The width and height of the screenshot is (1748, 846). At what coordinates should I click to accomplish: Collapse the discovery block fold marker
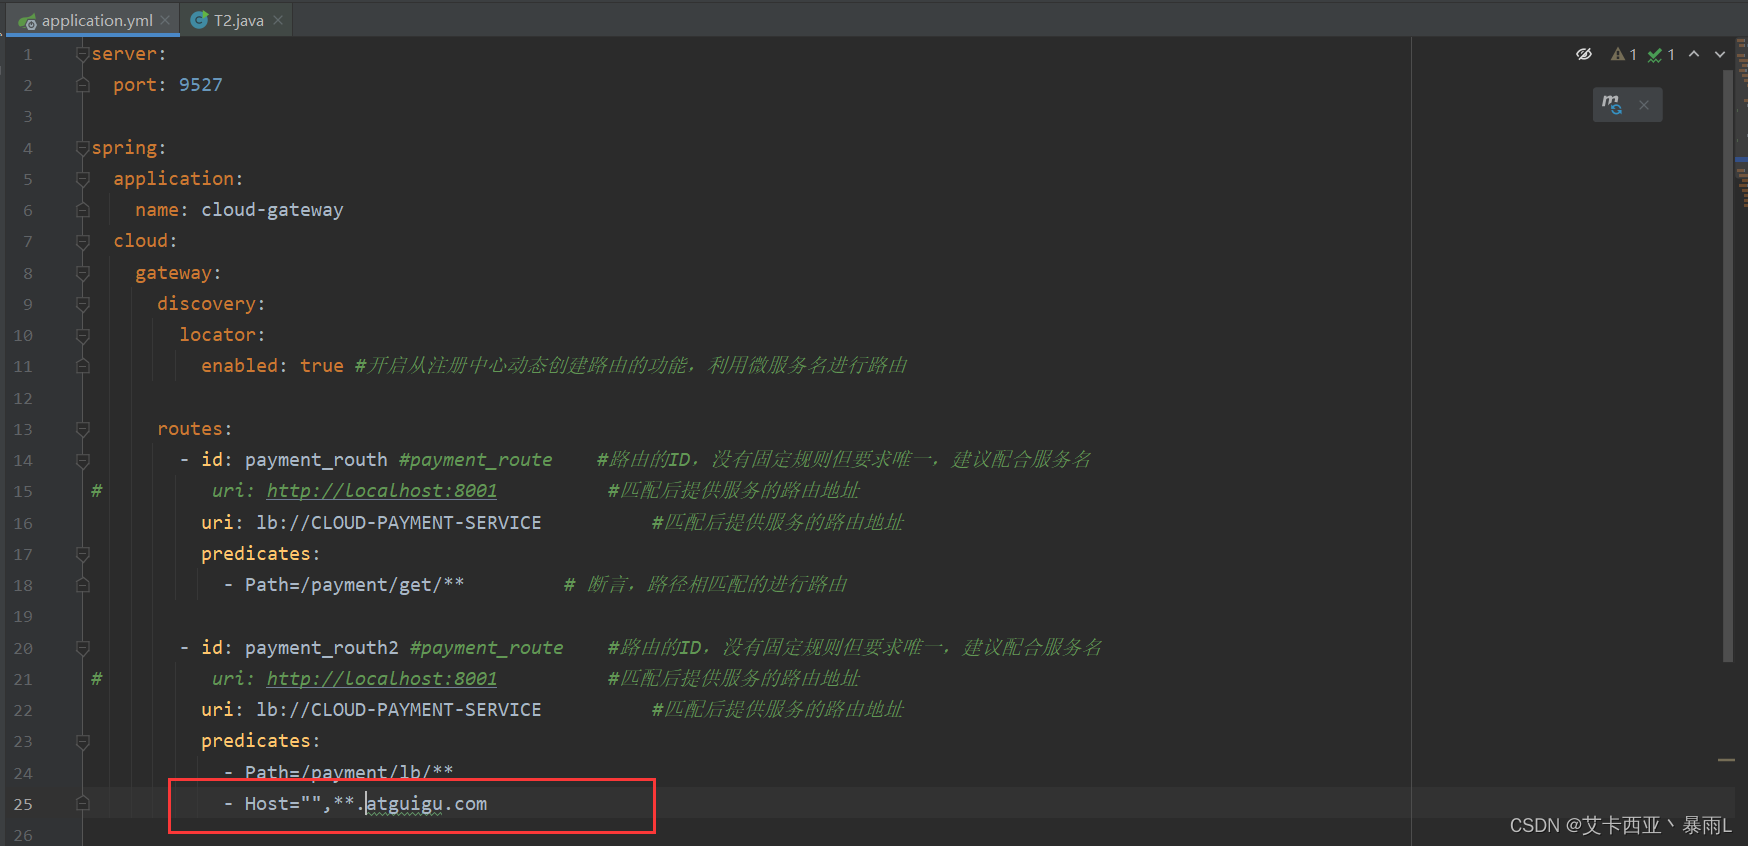[83, 304]
